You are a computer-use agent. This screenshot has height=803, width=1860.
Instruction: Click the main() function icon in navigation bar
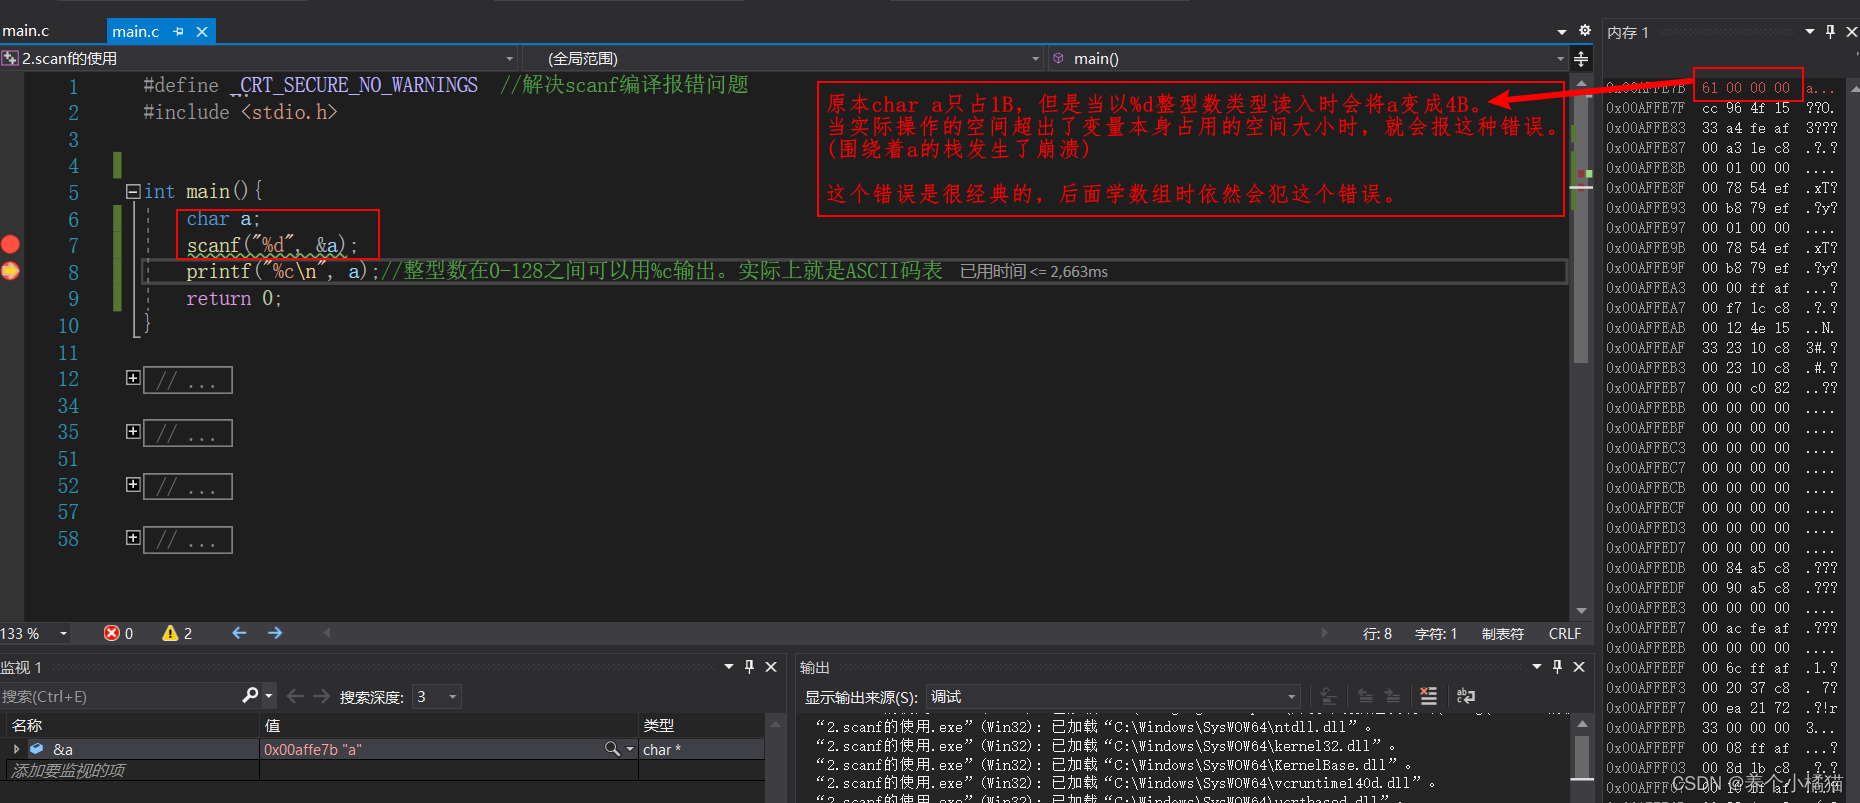coord(1058,59)
